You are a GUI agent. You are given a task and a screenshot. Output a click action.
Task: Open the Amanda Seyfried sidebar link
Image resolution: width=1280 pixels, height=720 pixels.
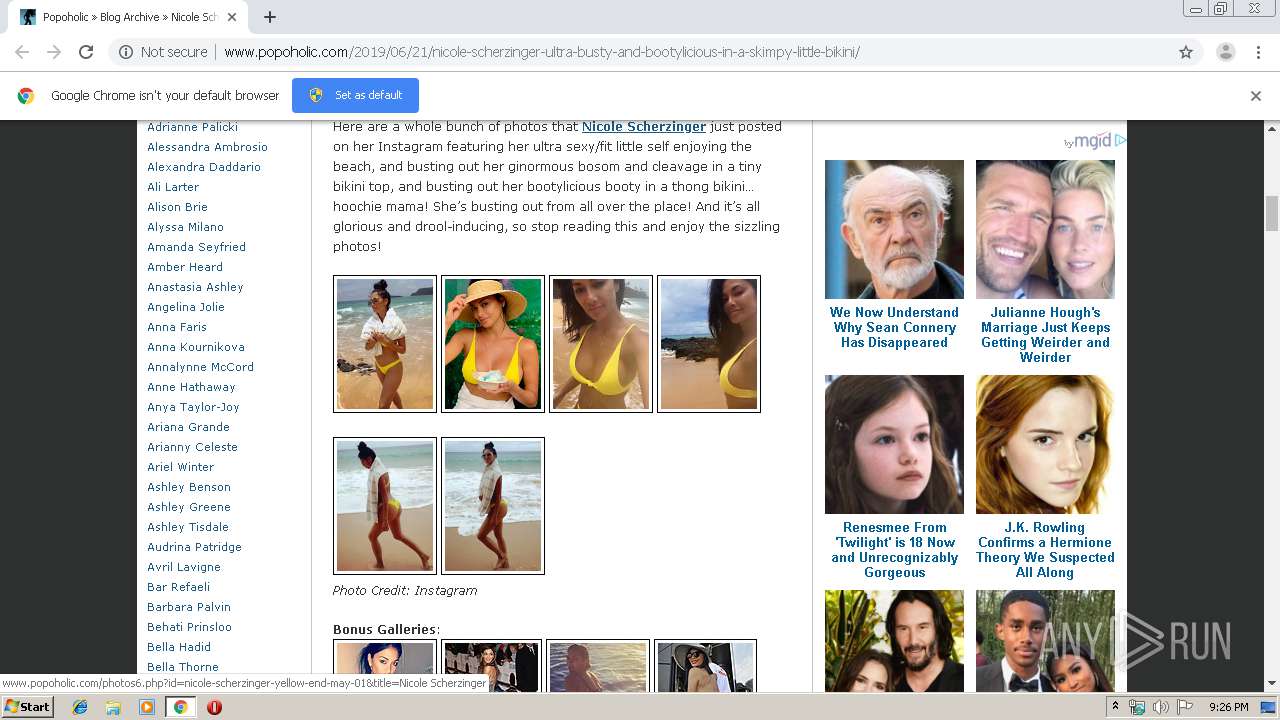(x=197, y=247)
